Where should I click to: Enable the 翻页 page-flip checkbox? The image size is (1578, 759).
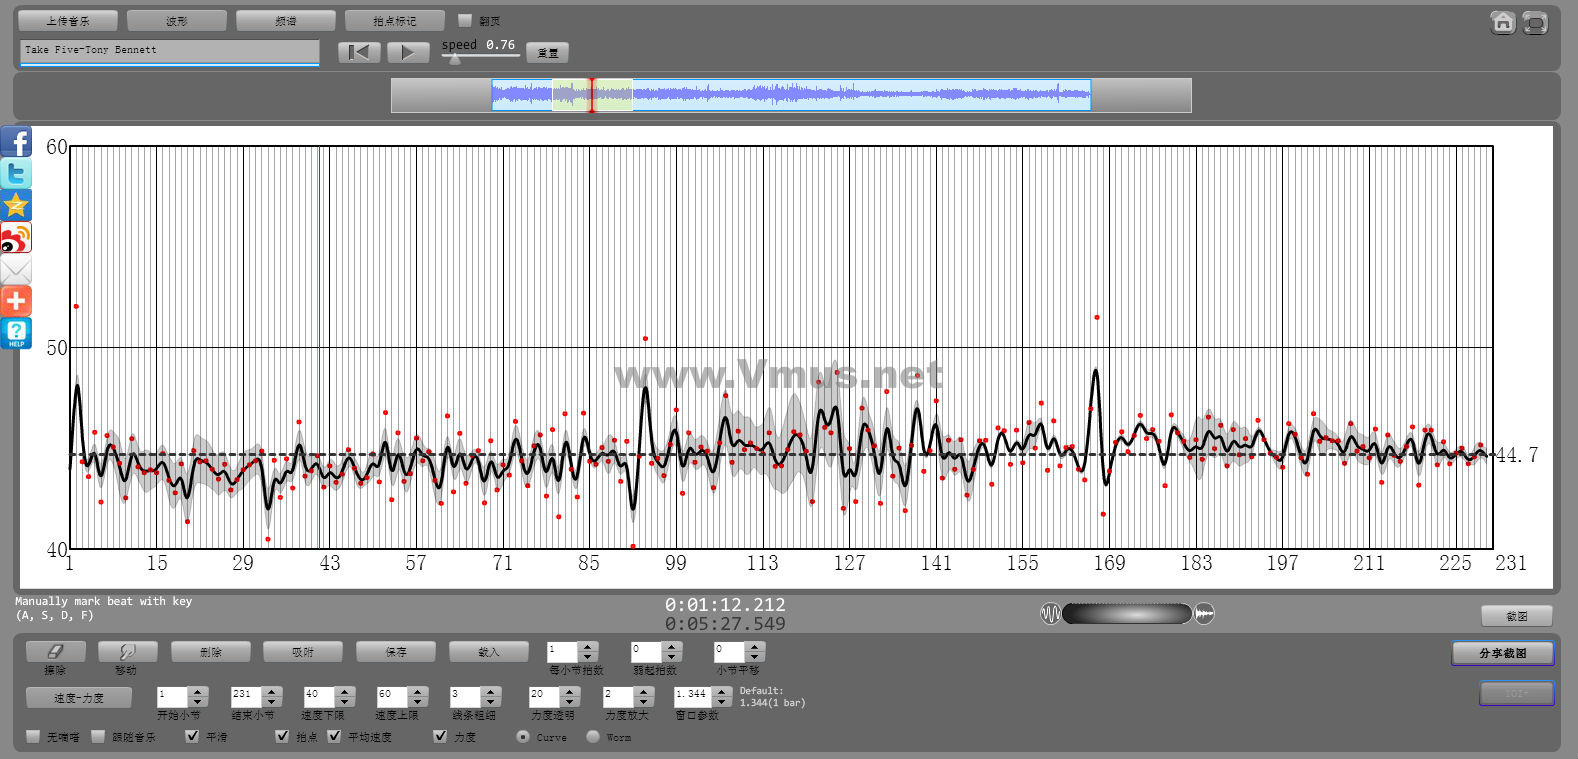point(465,20)
